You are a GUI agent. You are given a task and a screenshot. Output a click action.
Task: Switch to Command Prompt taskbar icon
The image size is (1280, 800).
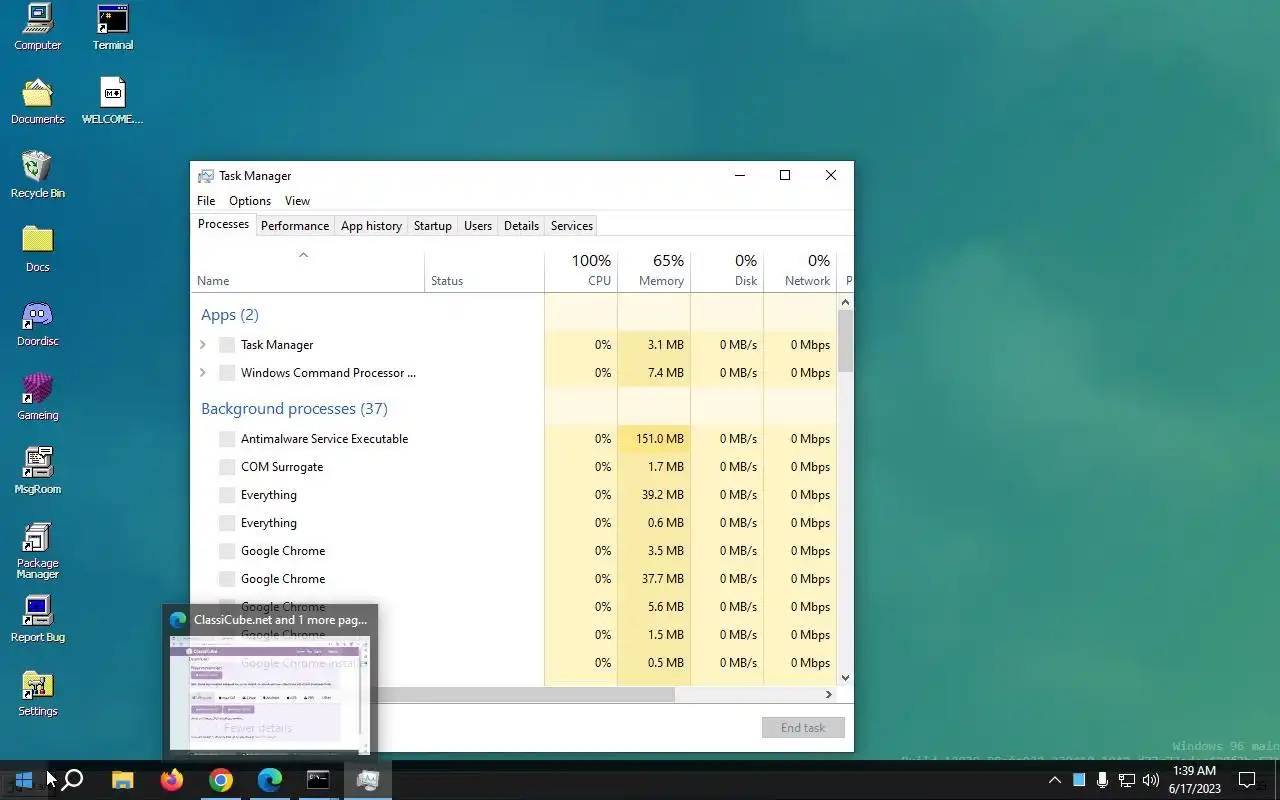click(318, 780)
